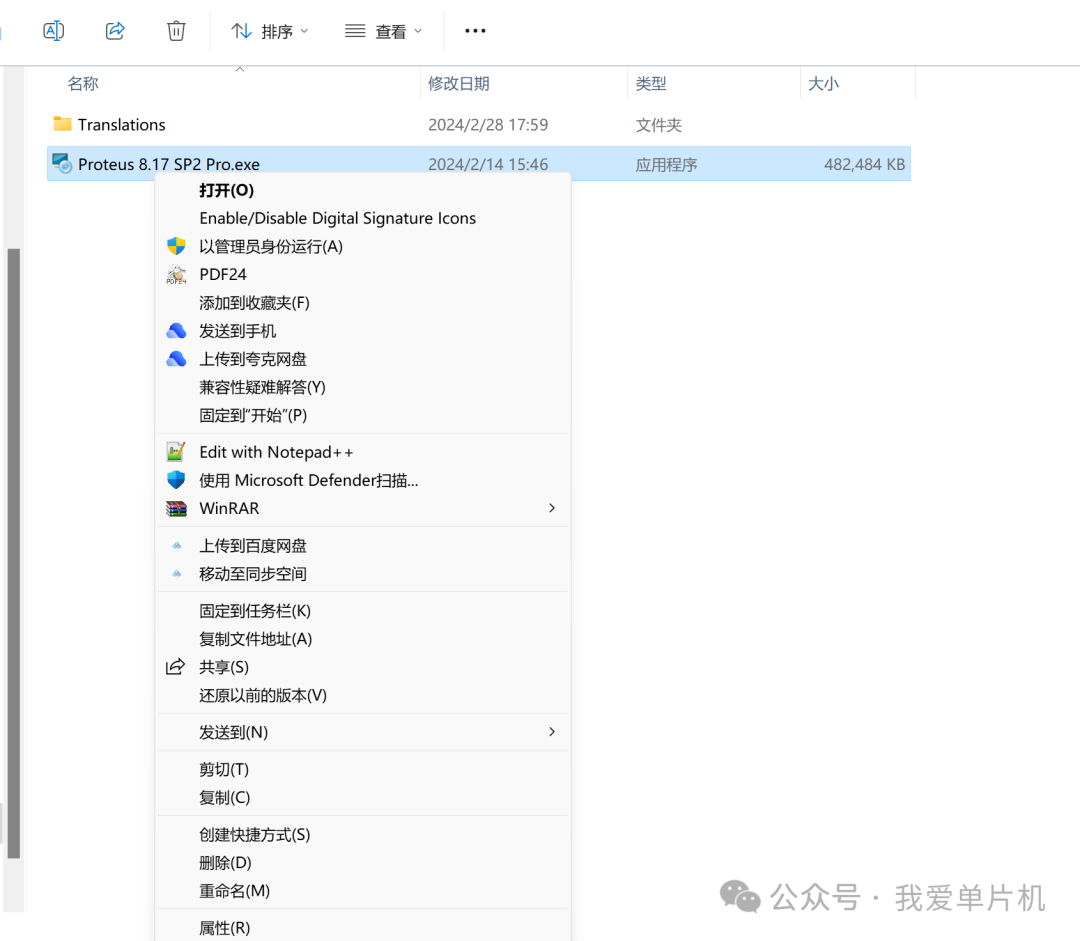1080x941 pixels.
Task: Choose Edit with Notepad++
Action: click(276, 453)
